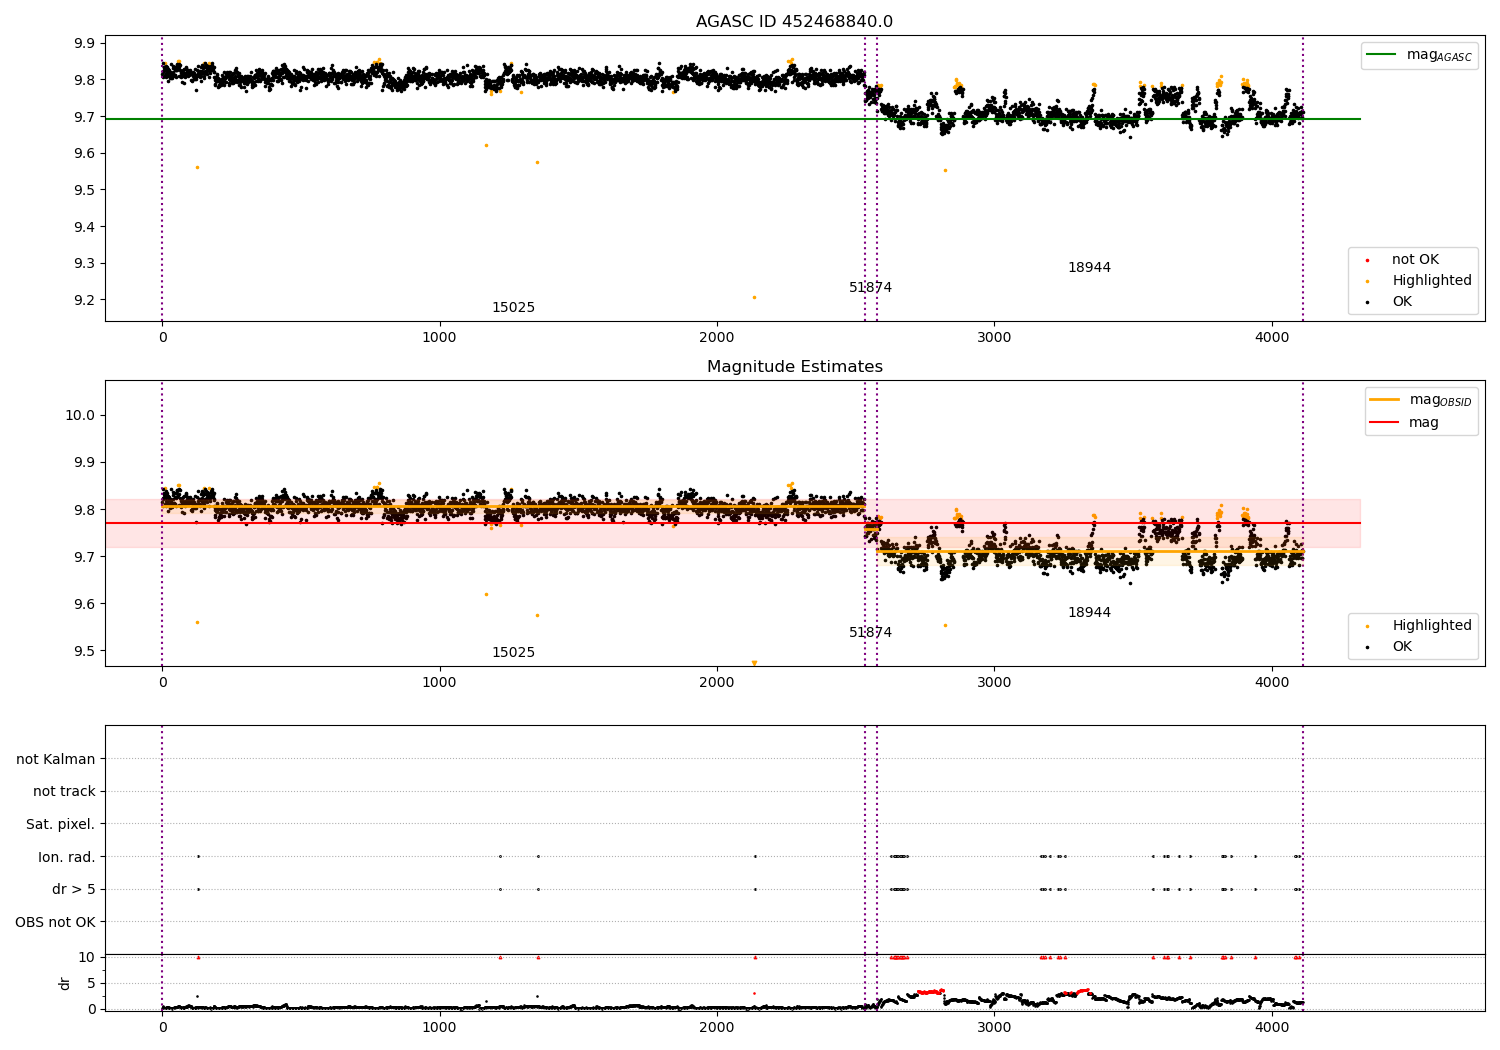Viewport: 1500px width, 1050px height.
Task: Click the "dr > 5" row label
Action: [74, 889]
